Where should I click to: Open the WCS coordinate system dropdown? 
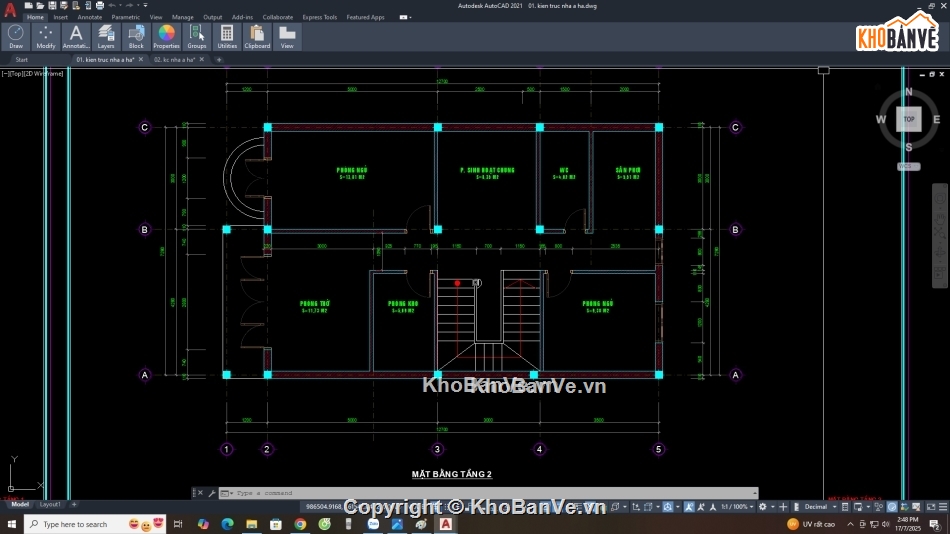[908, 166]
